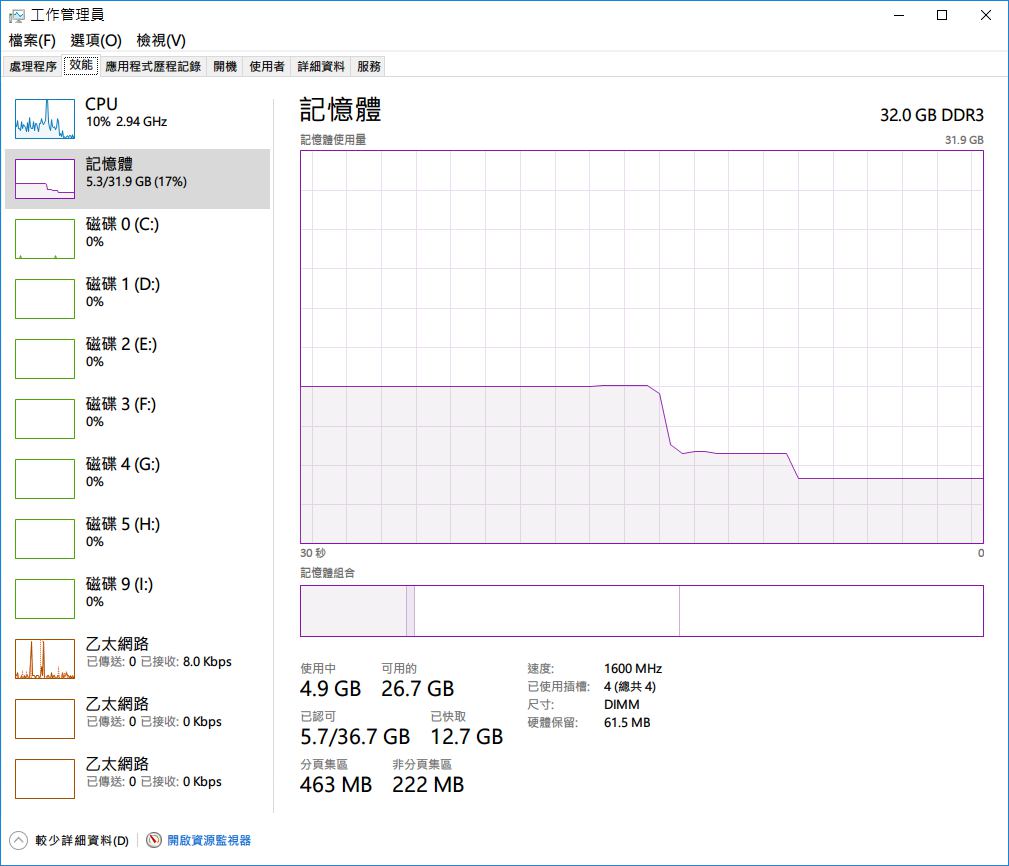Screen dimensions: 1009x866
Task: Go to the 詳細資料 tab
Action: (x=321, y=66)
